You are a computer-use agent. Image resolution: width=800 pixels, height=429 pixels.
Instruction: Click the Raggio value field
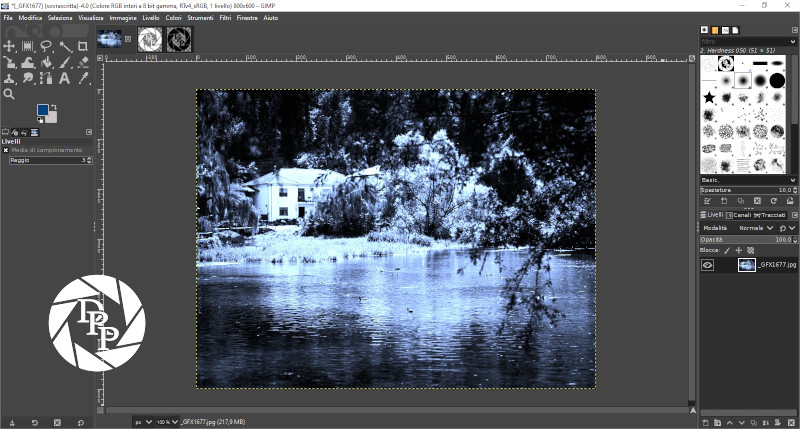click(x=51, y=160)
